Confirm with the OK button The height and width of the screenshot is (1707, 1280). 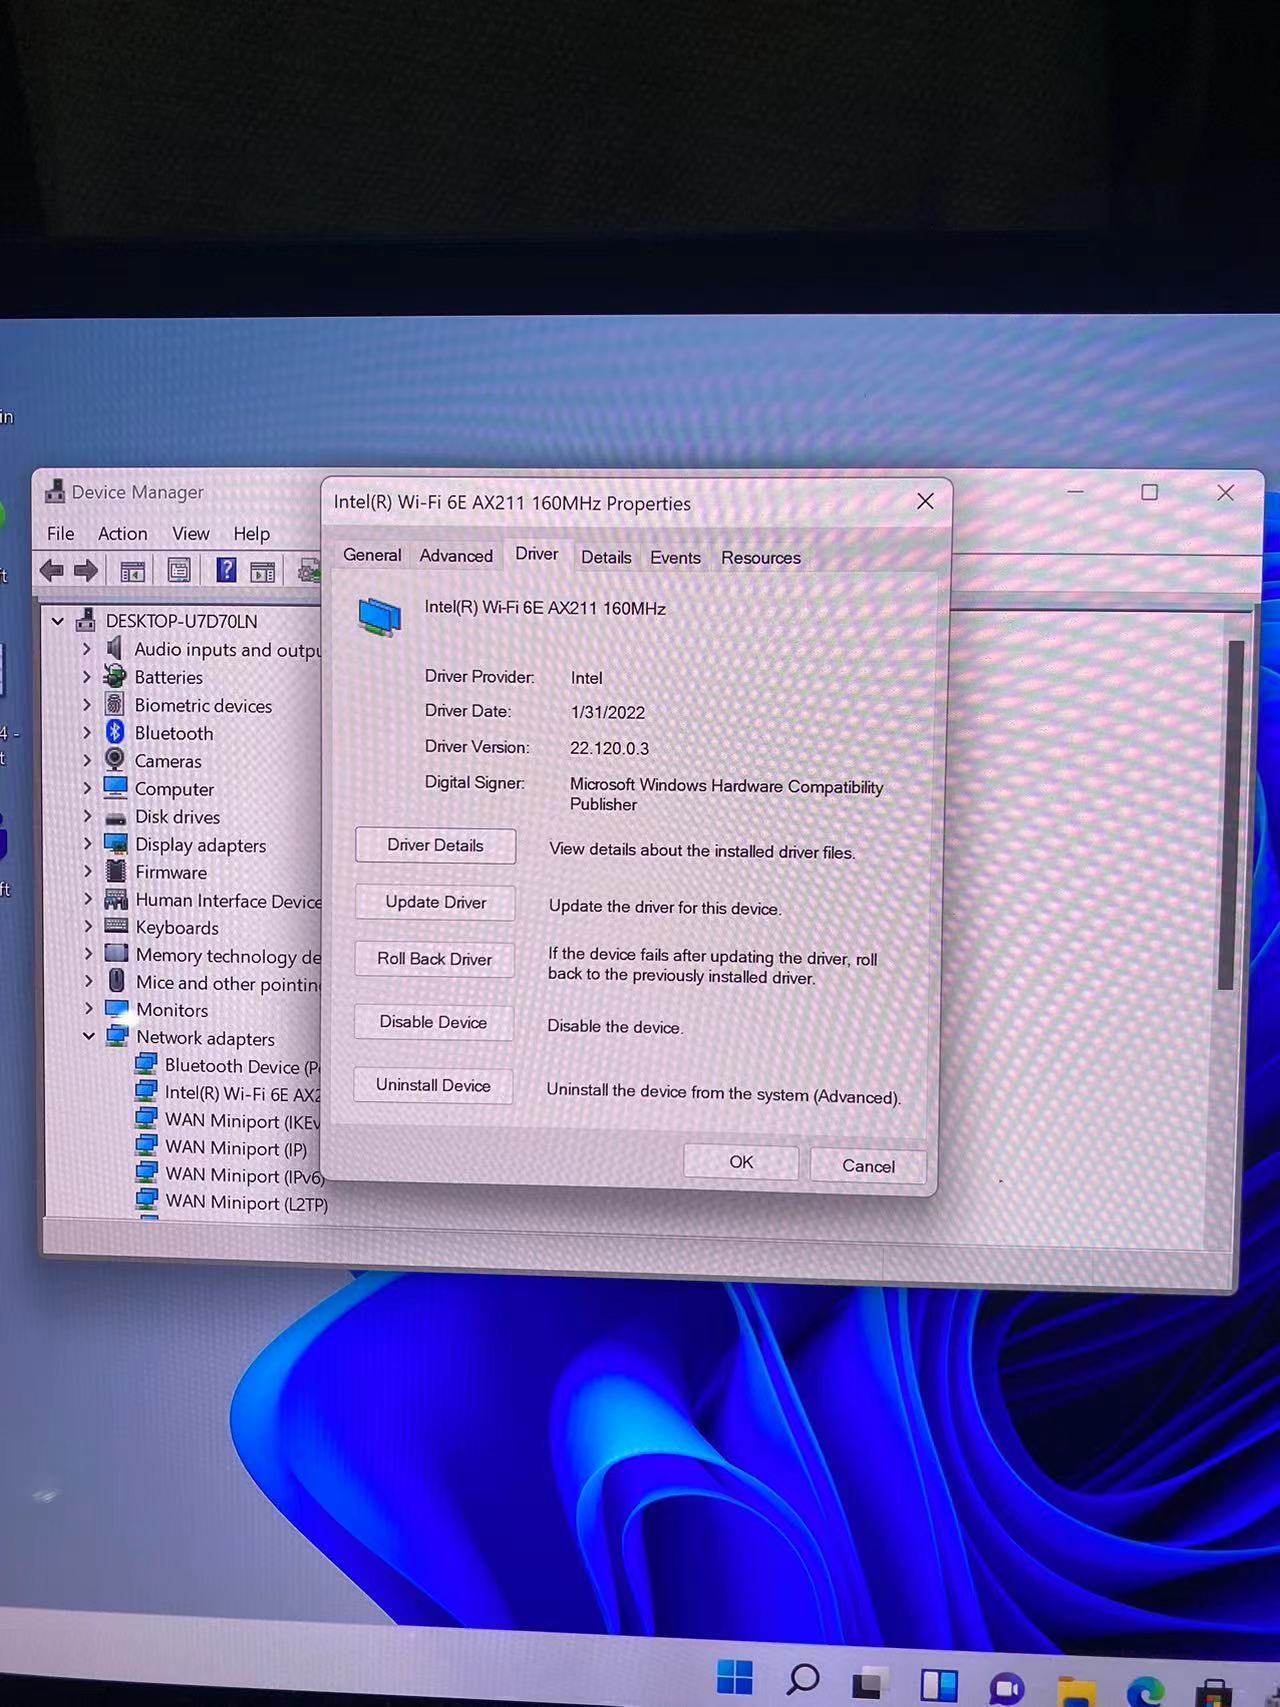(741, 1162)
